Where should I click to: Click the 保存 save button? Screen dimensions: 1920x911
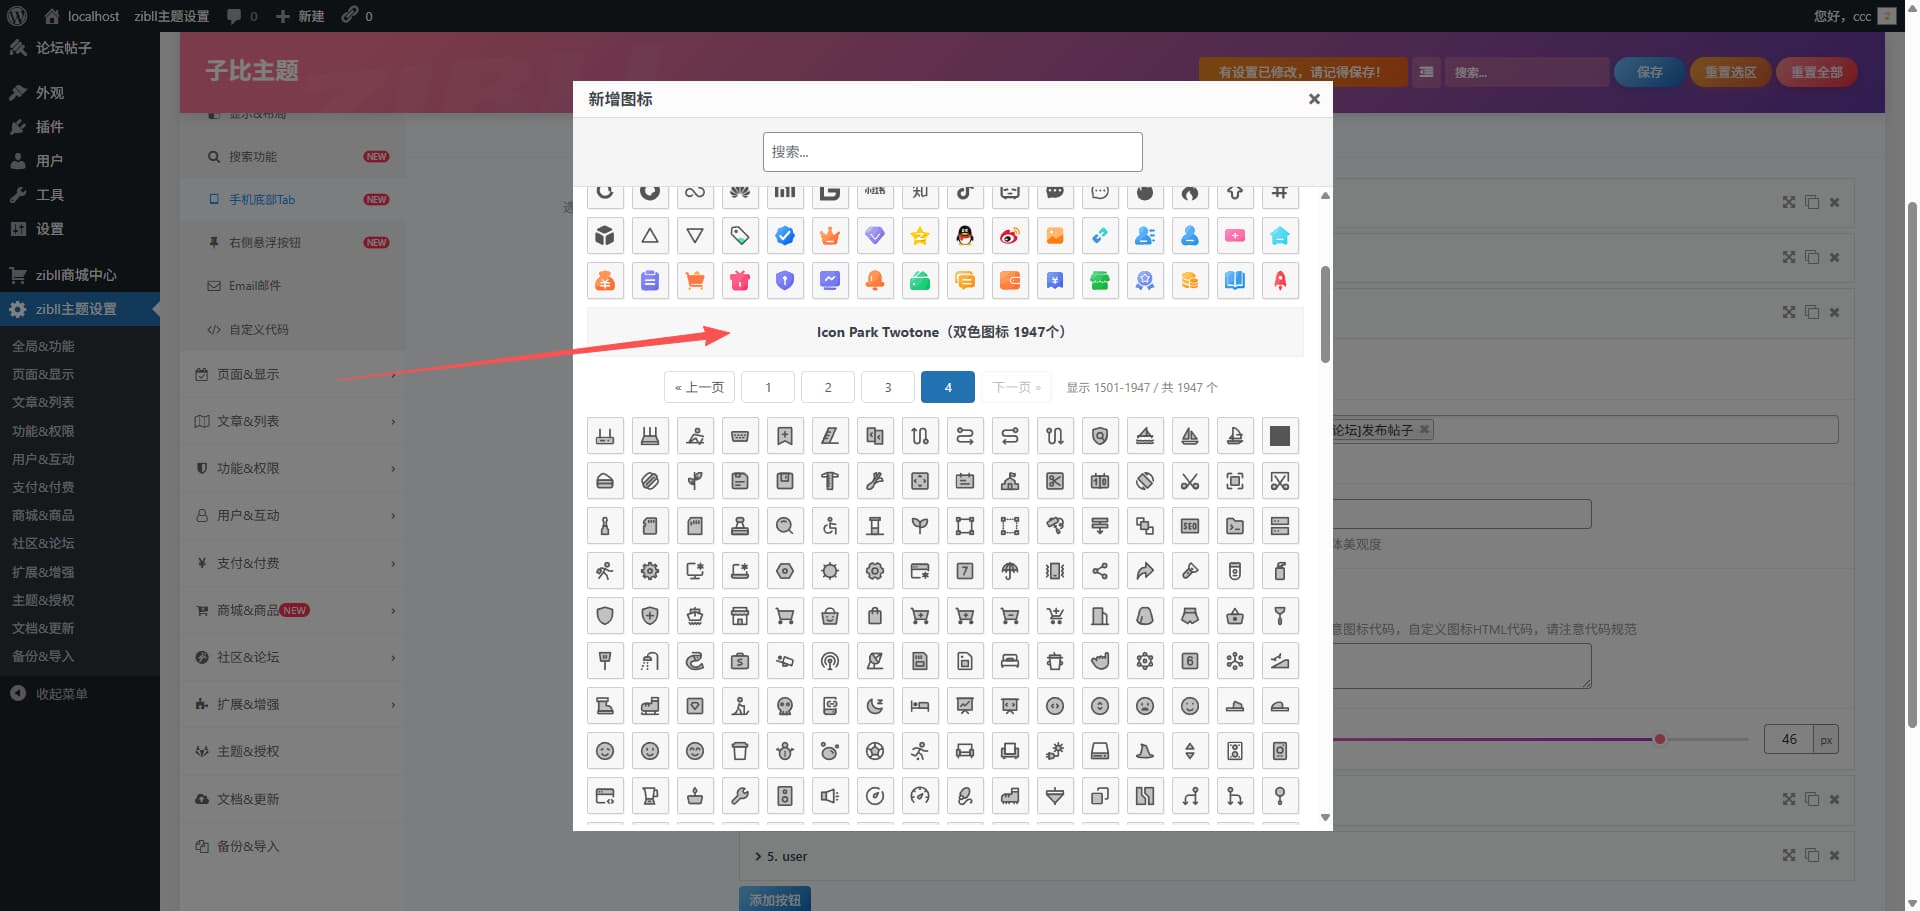[1648, 72]
